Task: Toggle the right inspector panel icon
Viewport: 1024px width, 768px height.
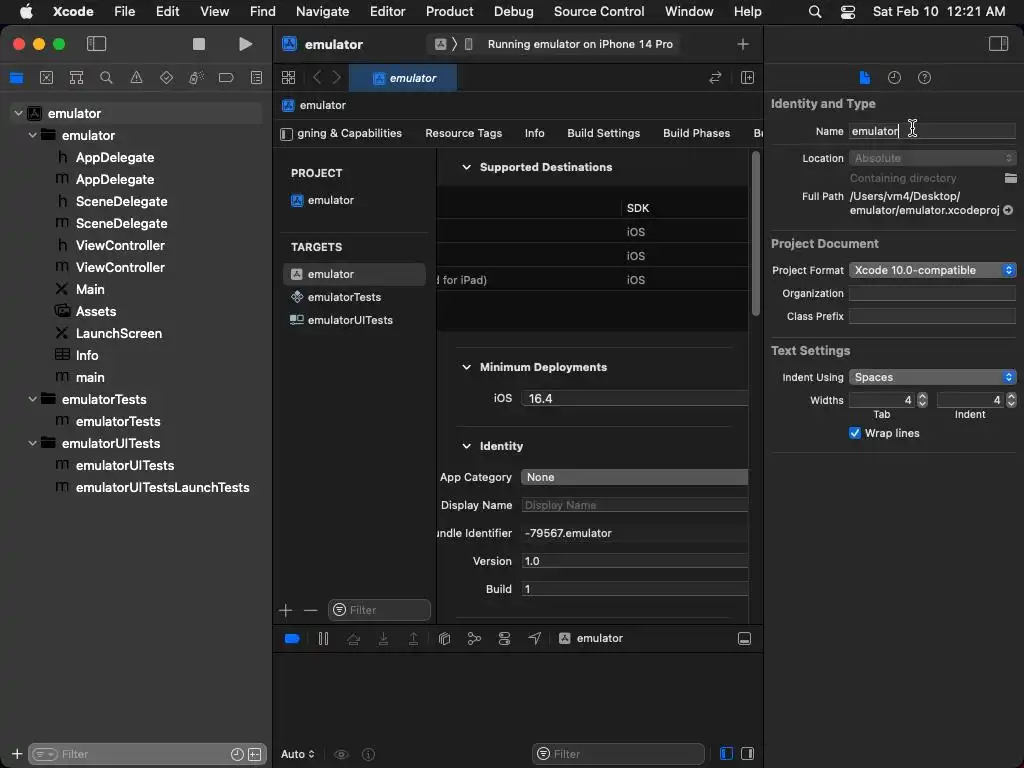Action: coord(998,44)
